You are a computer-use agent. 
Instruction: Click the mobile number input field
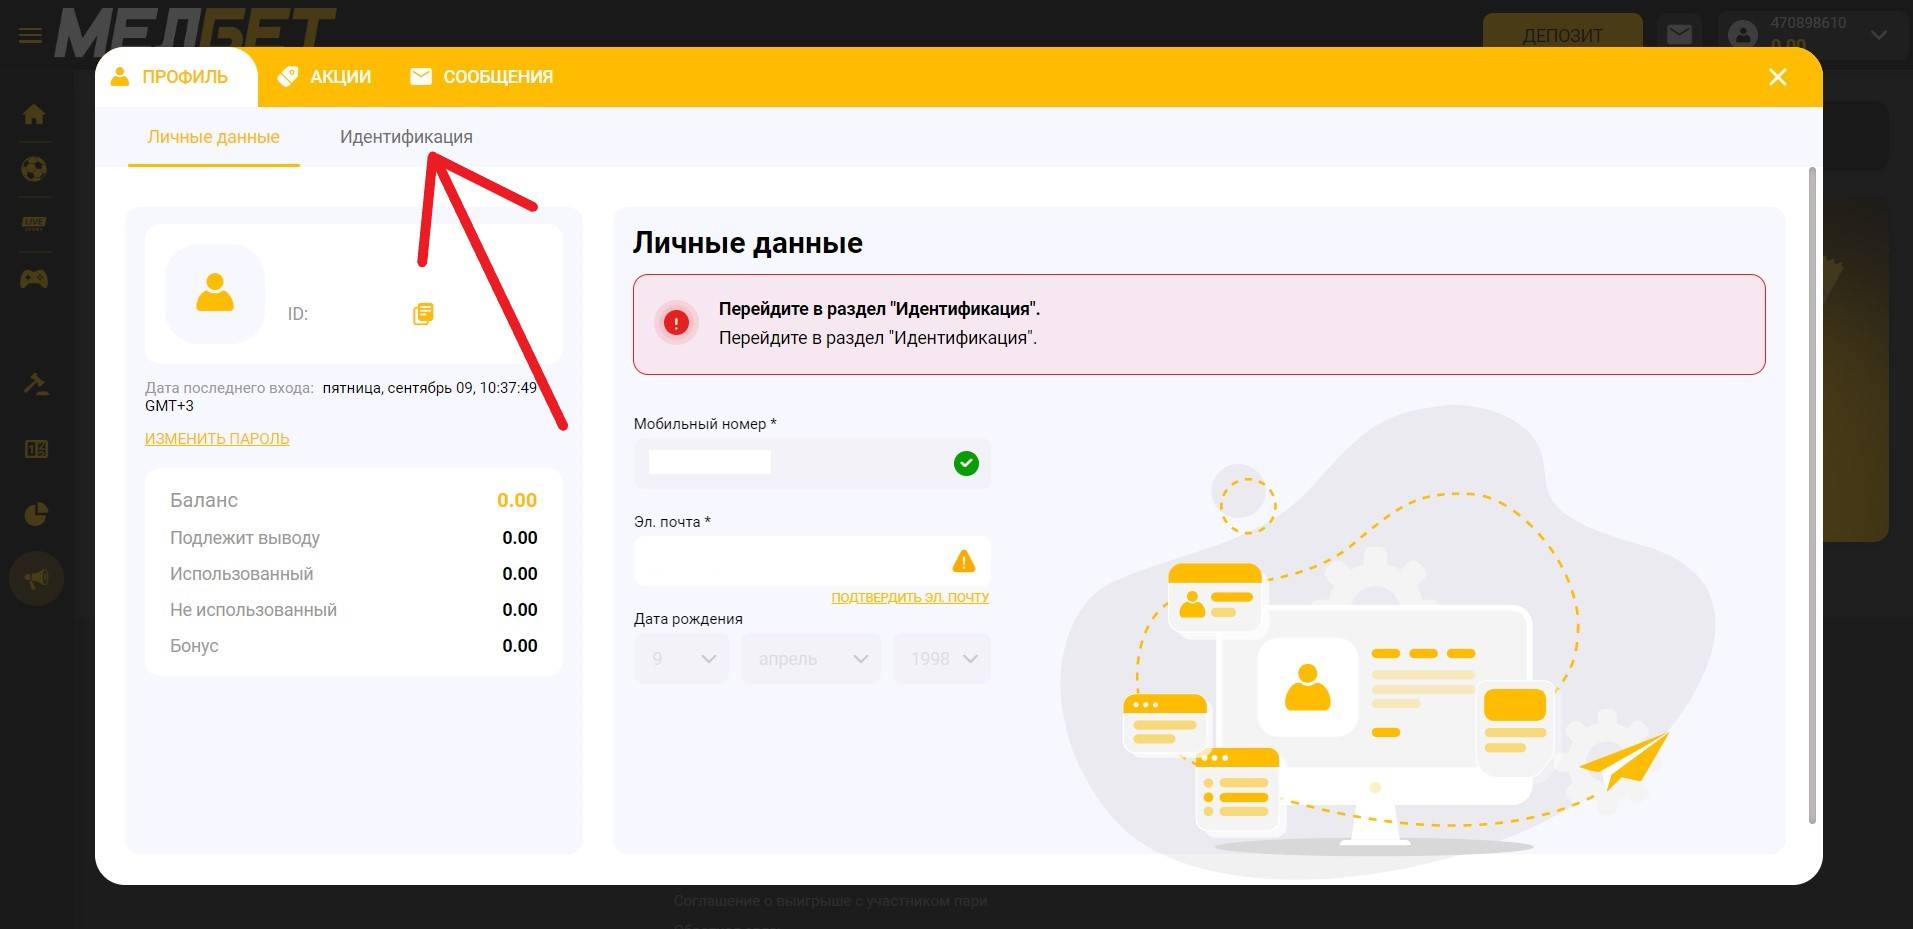812,463
